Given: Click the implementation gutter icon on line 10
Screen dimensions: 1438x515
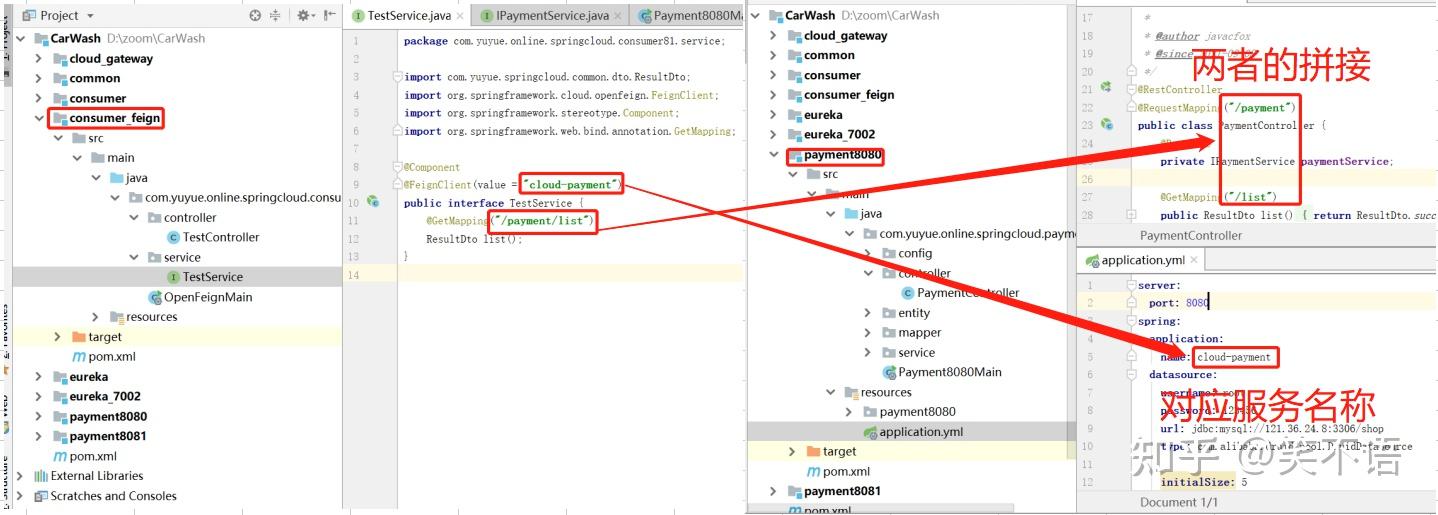Looking at the screenshot, I should (373, 202).
